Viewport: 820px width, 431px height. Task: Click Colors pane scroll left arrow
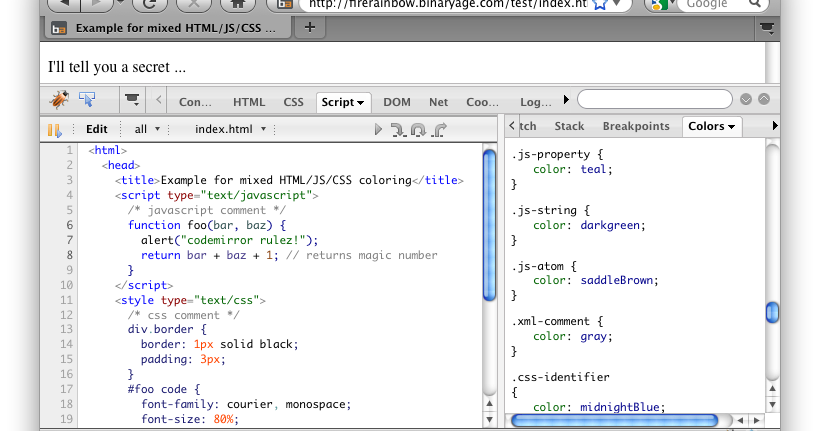point(740,420)
